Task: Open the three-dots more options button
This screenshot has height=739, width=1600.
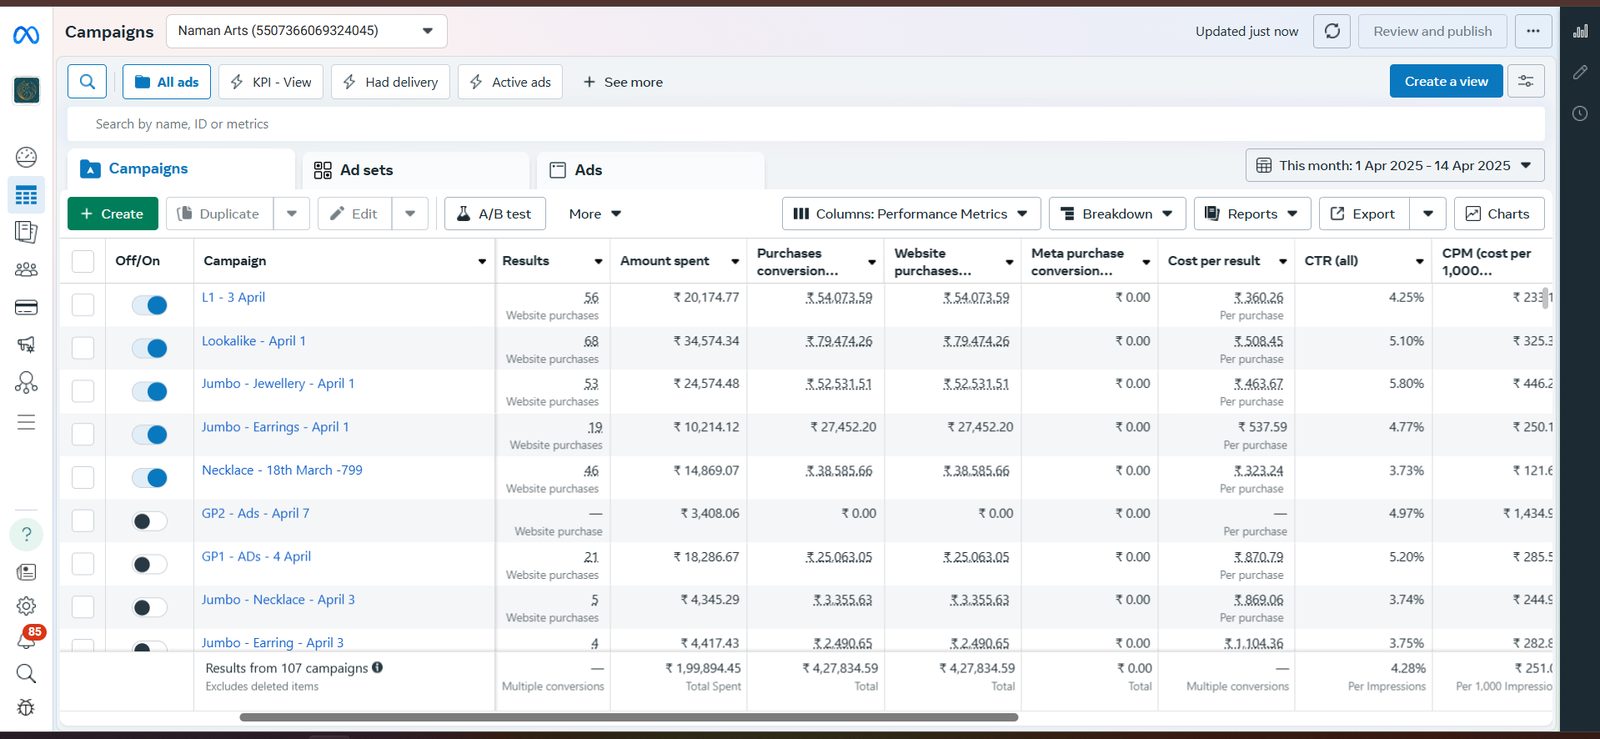Action: pos(1533,31)
